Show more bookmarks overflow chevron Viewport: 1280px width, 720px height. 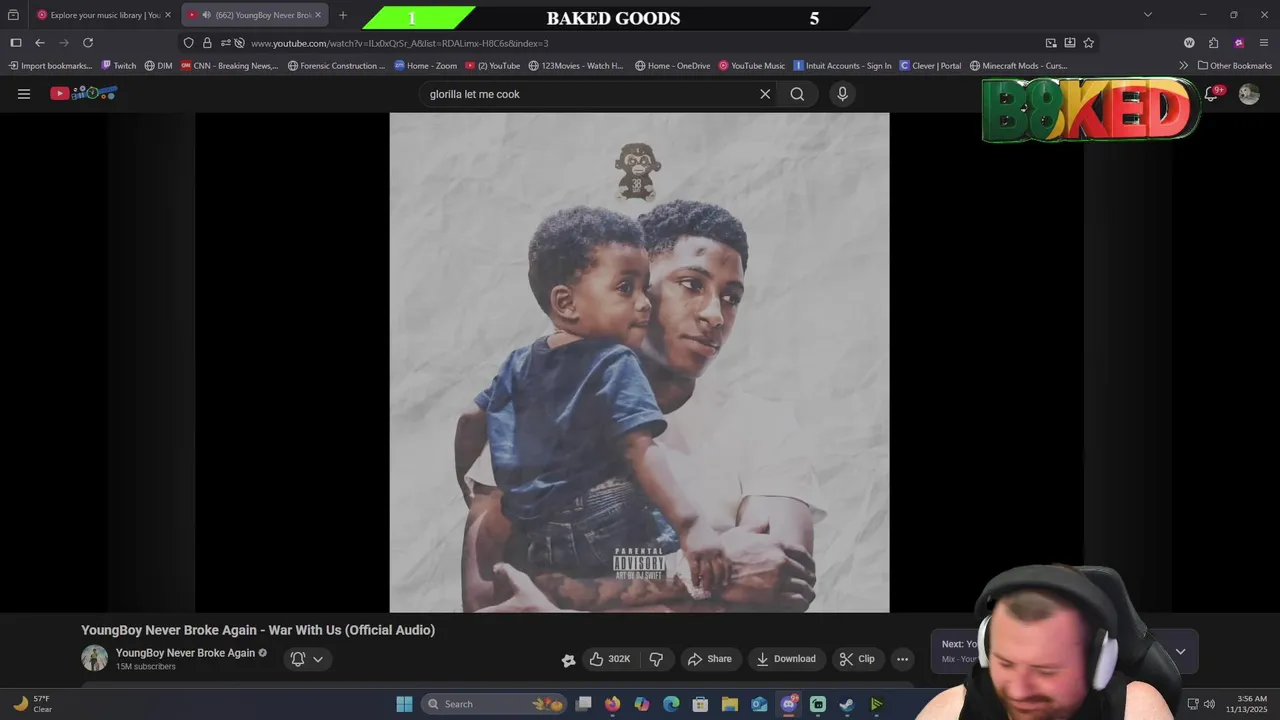[1184, 66]
